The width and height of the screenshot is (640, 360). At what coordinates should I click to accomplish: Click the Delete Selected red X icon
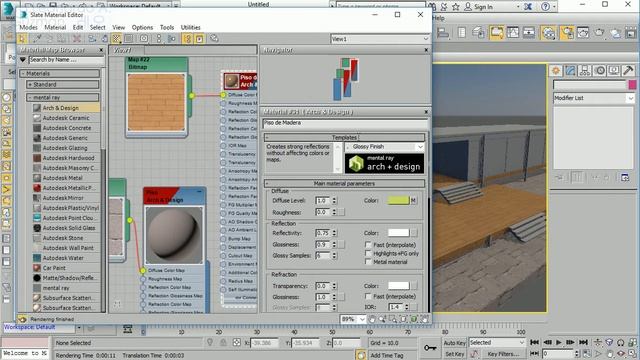(76, 38)
